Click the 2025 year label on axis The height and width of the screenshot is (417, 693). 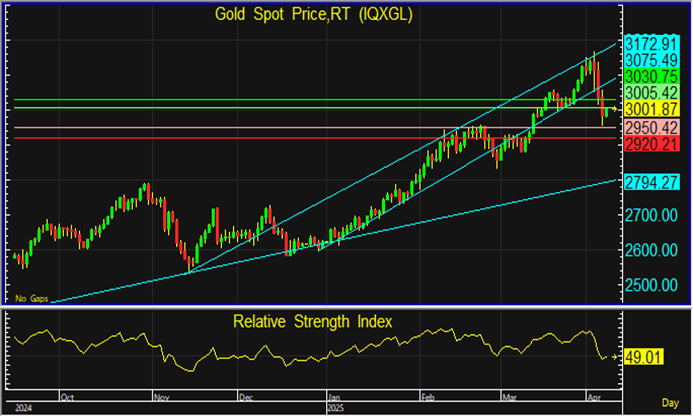coord(336,408)
